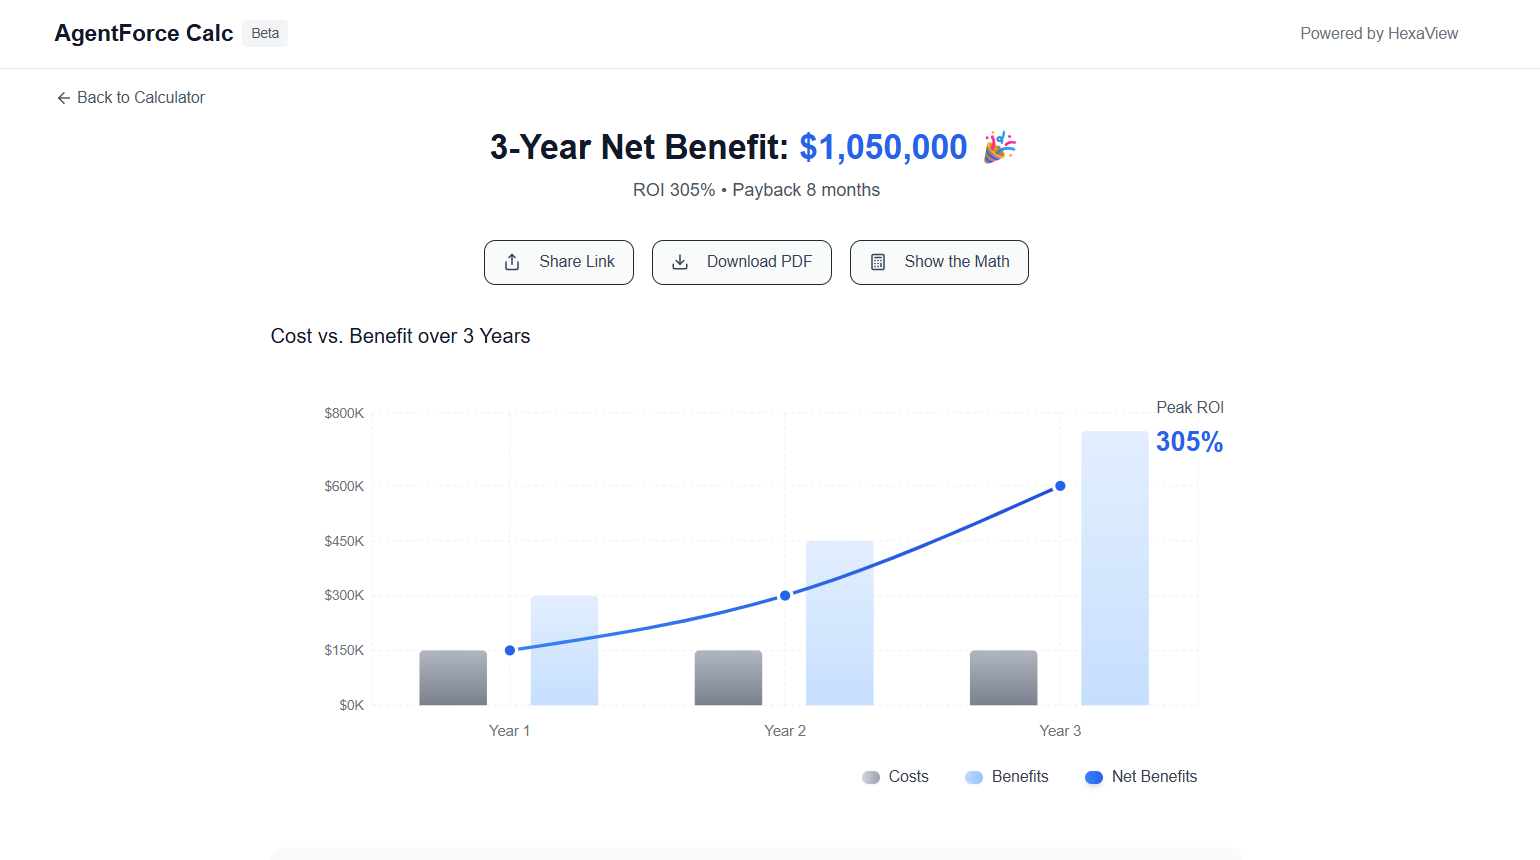Click the party popper emoji

[999, 147]
